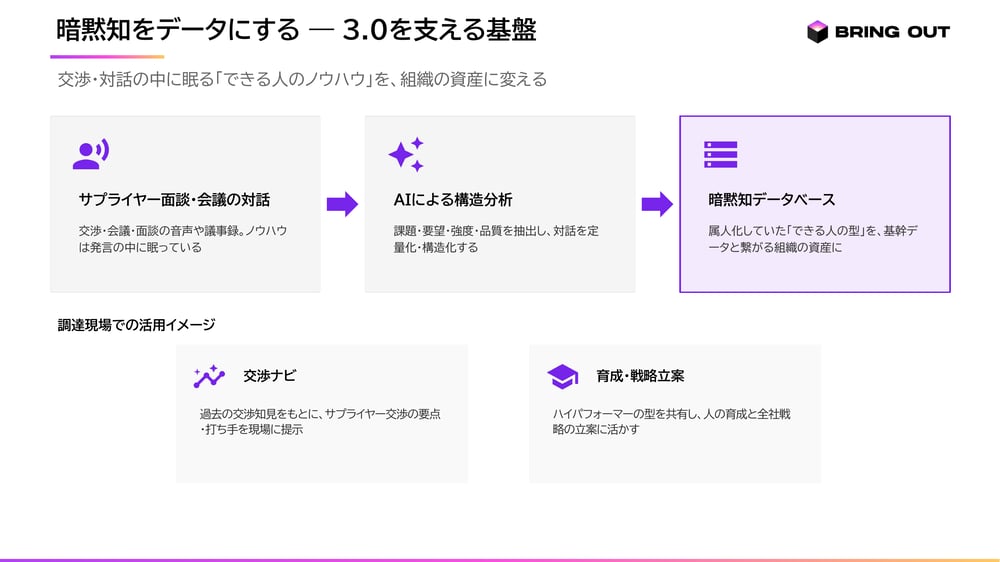Click arrow pointing to 暗黙知データベース card
This screenshot has width=1000, height=562.
coord(658,204)
